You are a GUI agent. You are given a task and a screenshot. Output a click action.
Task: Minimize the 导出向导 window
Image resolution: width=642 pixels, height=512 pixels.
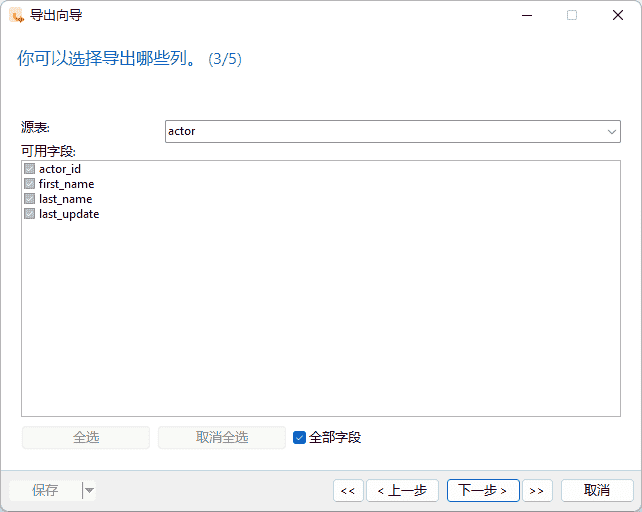[x=527, y=16]
